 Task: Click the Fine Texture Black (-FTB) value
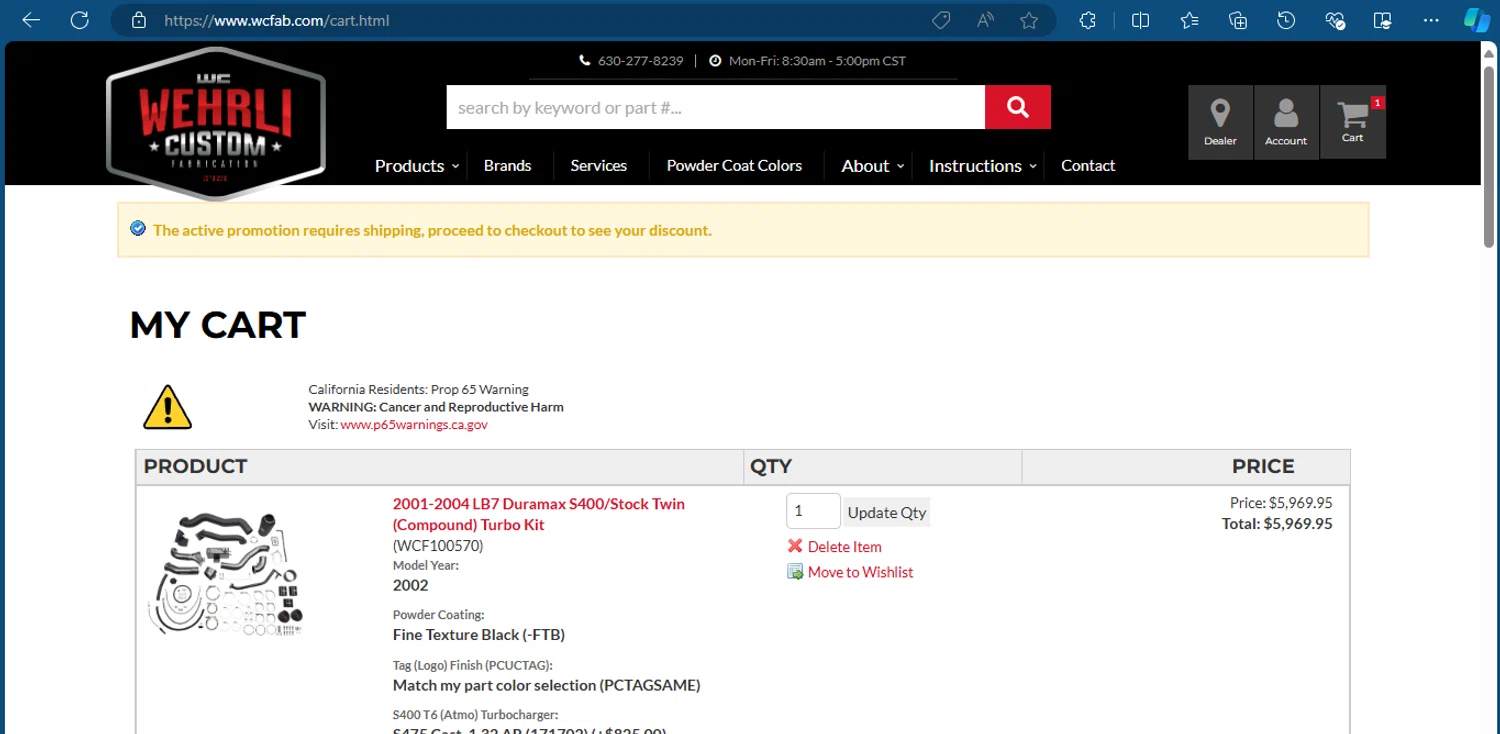point(479,634)
